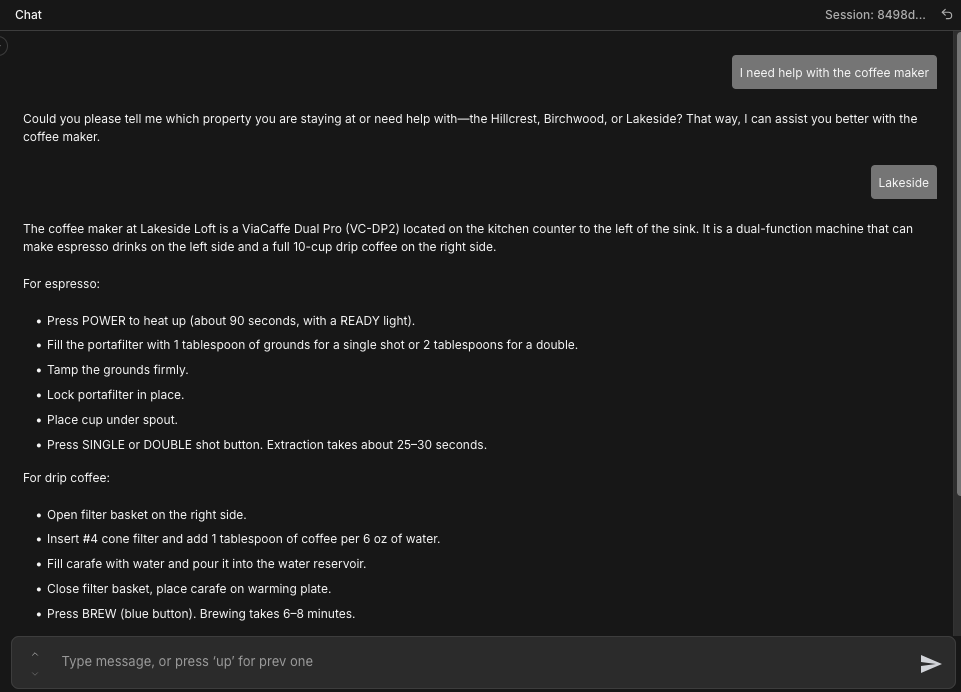The width and height of the screenshot is (961, 692).
Task: Click the undo arrow next to Session
Action: tap(947, 15)
